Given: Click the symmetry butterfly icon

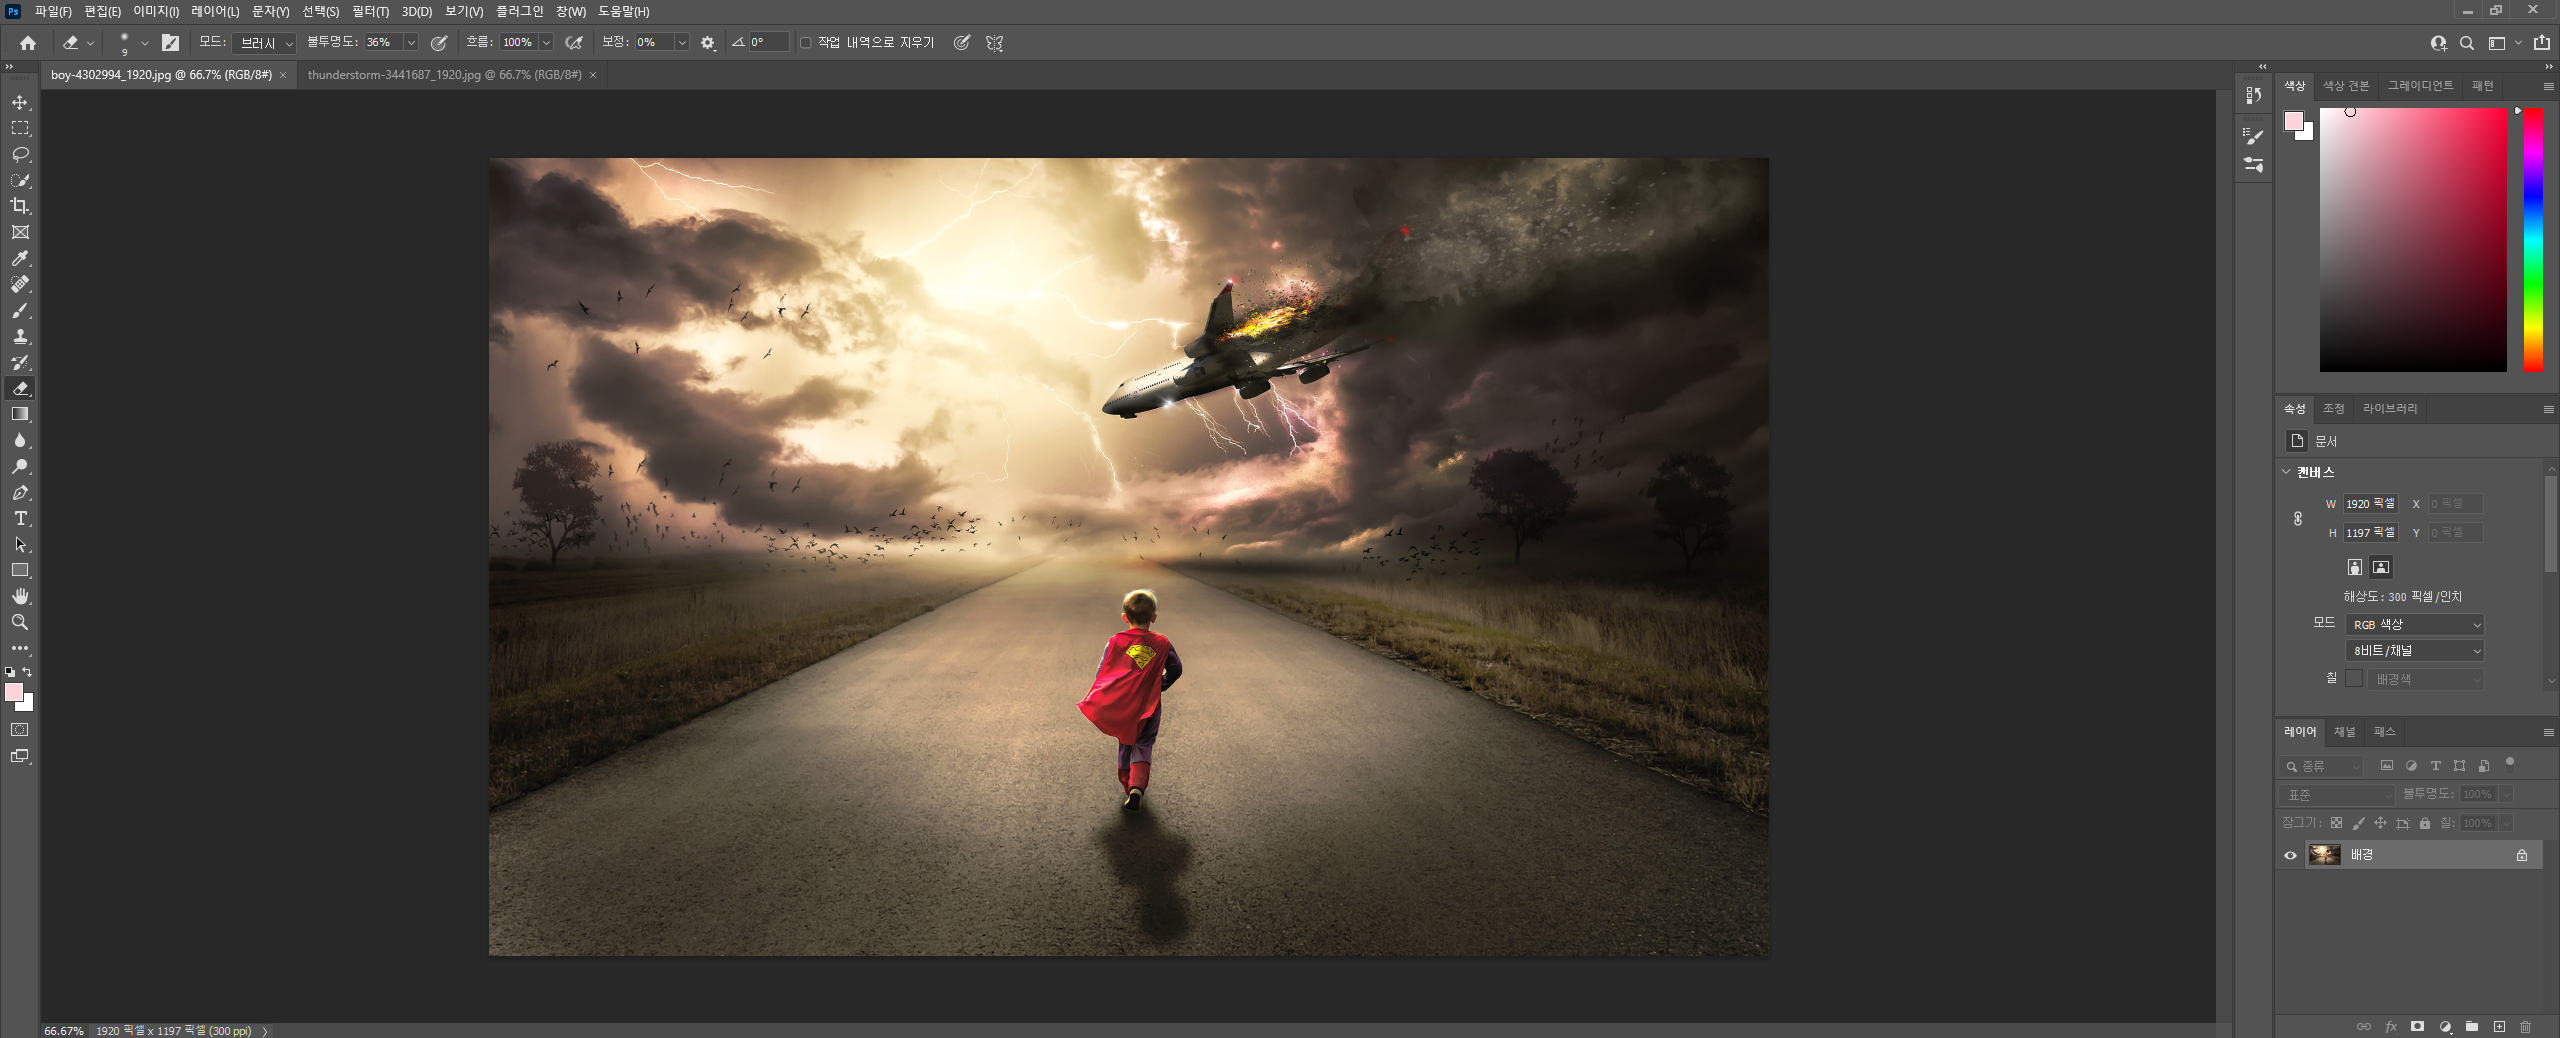Looking at the screenshot, I should point(994,43).
